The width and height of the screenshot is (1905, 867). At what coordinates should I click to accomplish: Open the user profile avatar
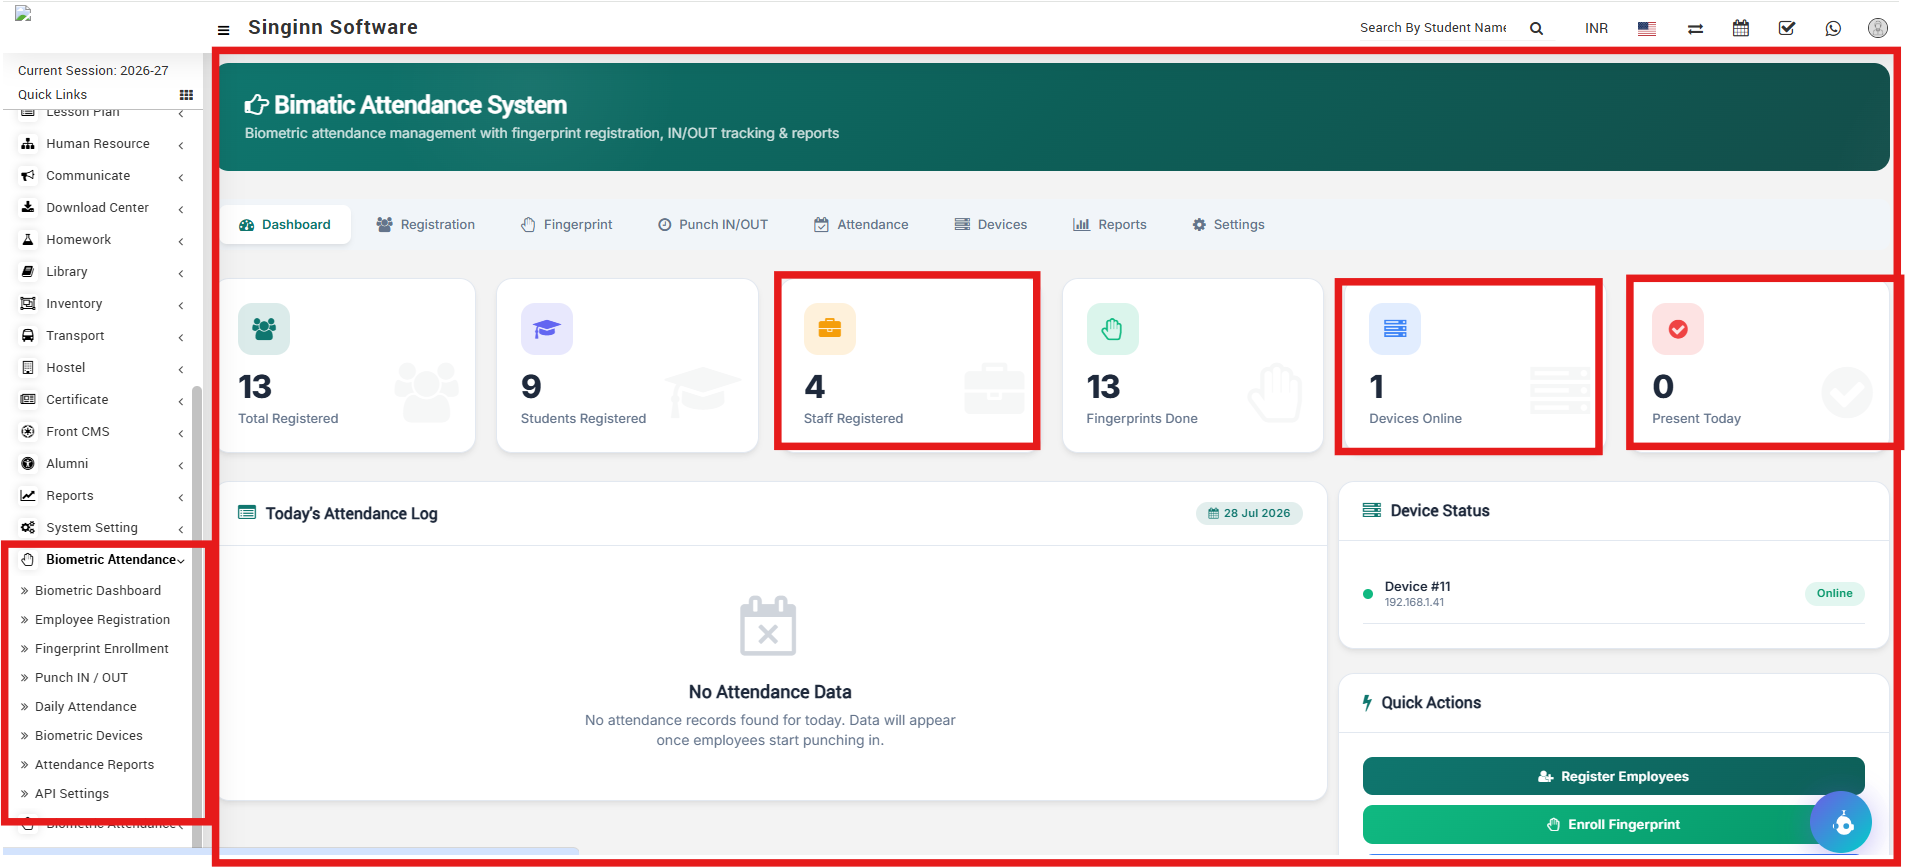click(1878, 28)
